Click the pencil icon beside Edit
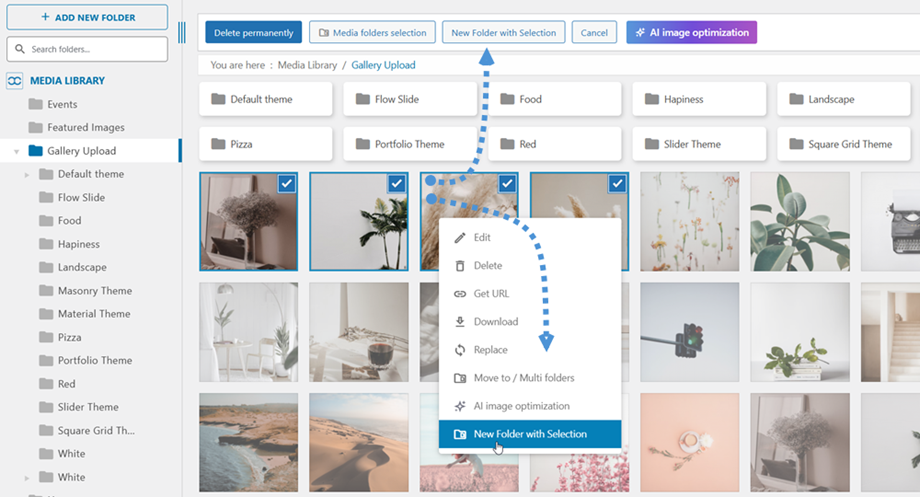This screenshot has width=920, height=497. click(460, 238)
